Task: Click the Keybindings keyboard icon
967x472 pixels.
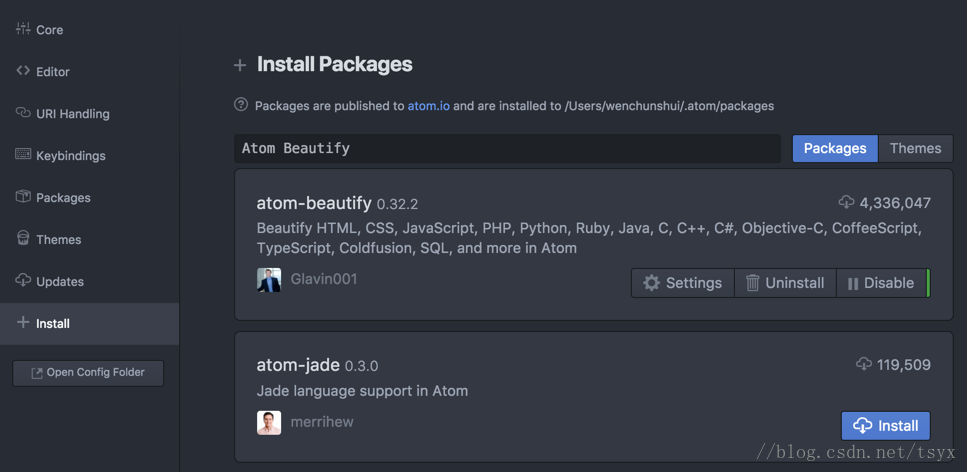Action: pos(23,154)
